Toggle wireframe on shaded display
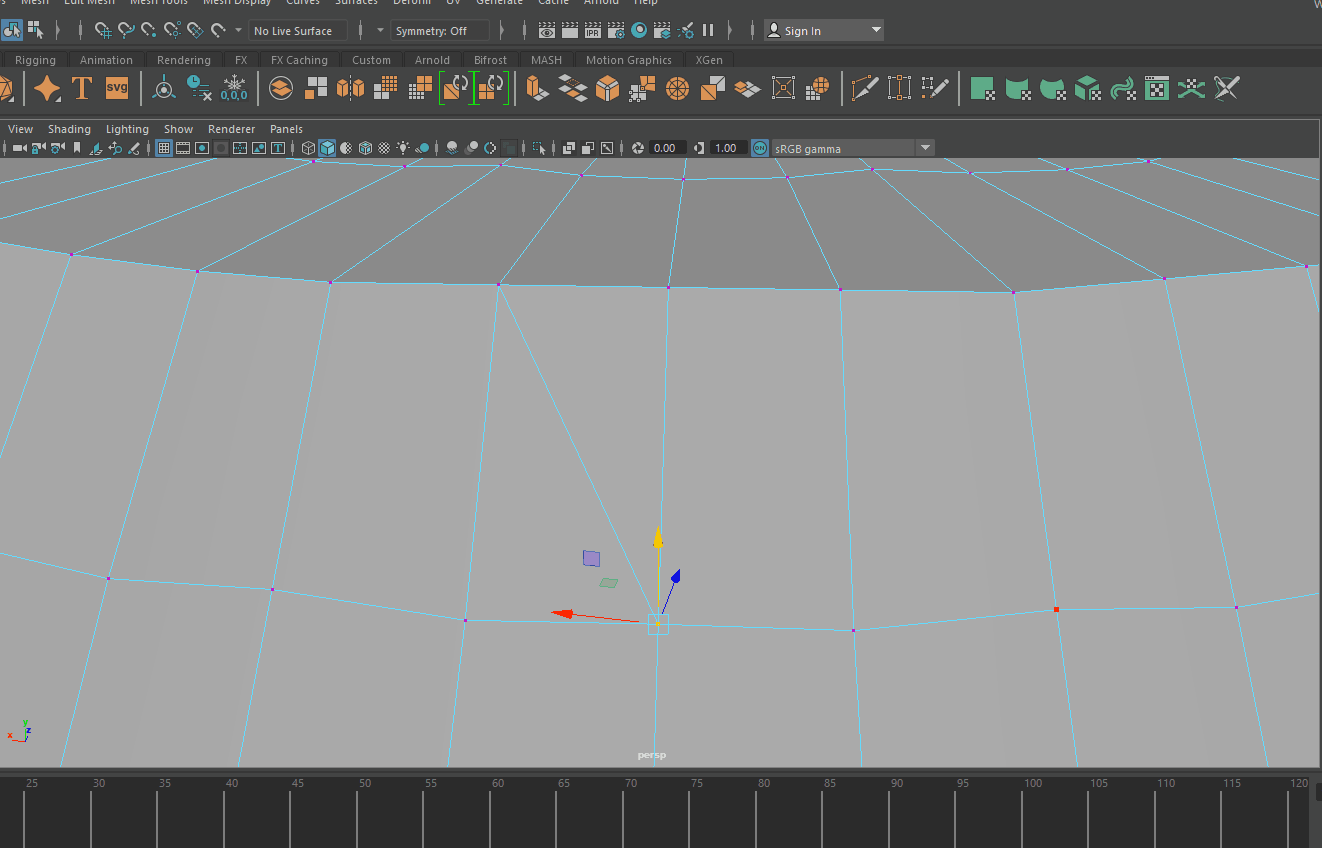This screenshot has width=1322, height=848. tap(365, 148)
